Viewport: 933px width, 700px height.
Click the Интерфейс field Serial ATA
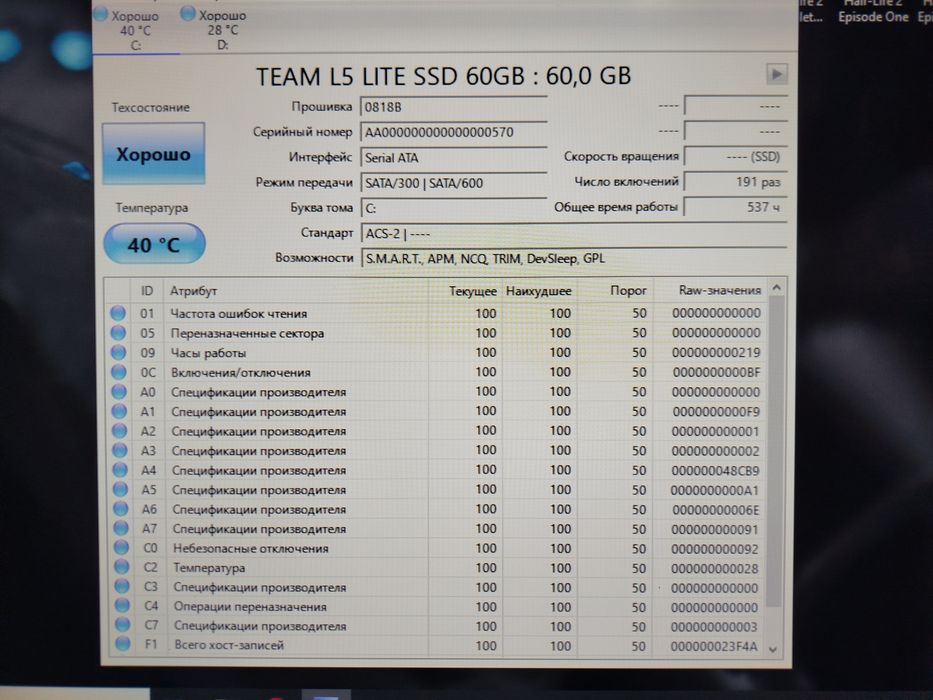coord(453,158)
